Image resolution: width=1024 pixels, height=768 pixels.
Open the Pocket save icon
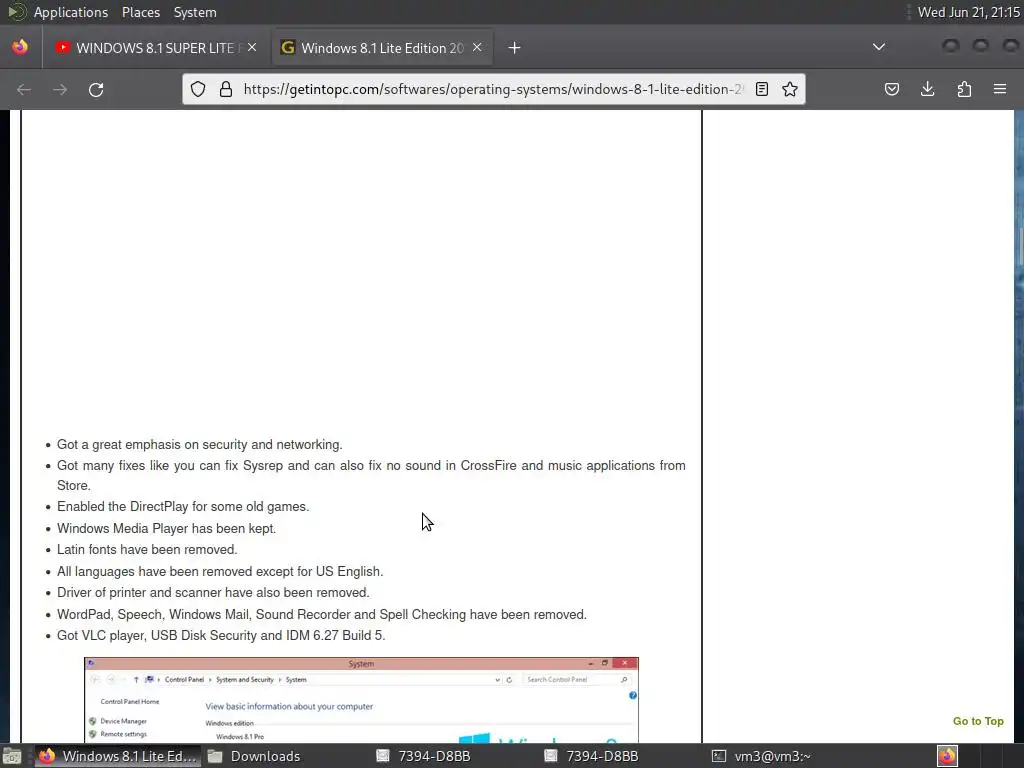point(891,89)
